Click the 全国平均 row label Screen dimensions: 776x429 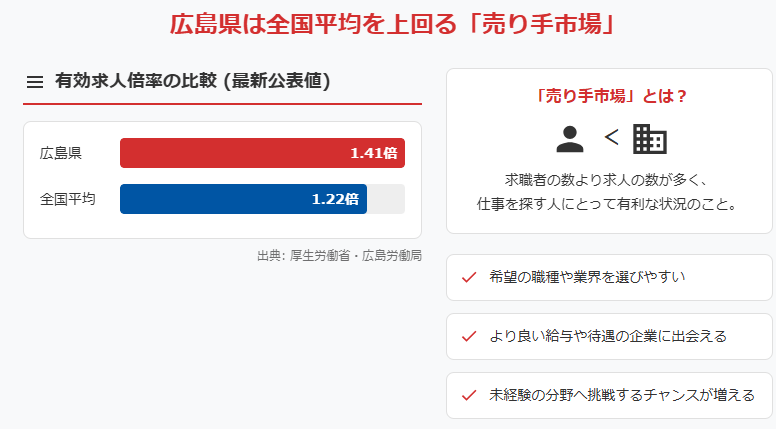tap(67, 199)
